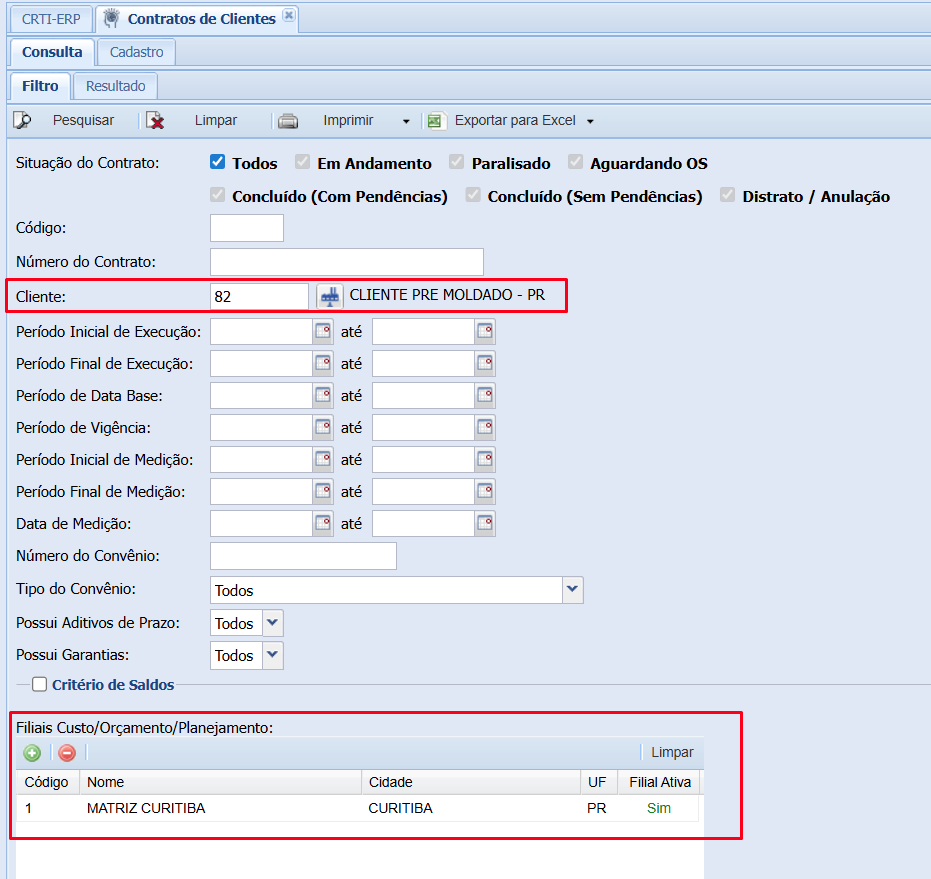Open the Tipo do Convênio dropdown

point(572,590)
